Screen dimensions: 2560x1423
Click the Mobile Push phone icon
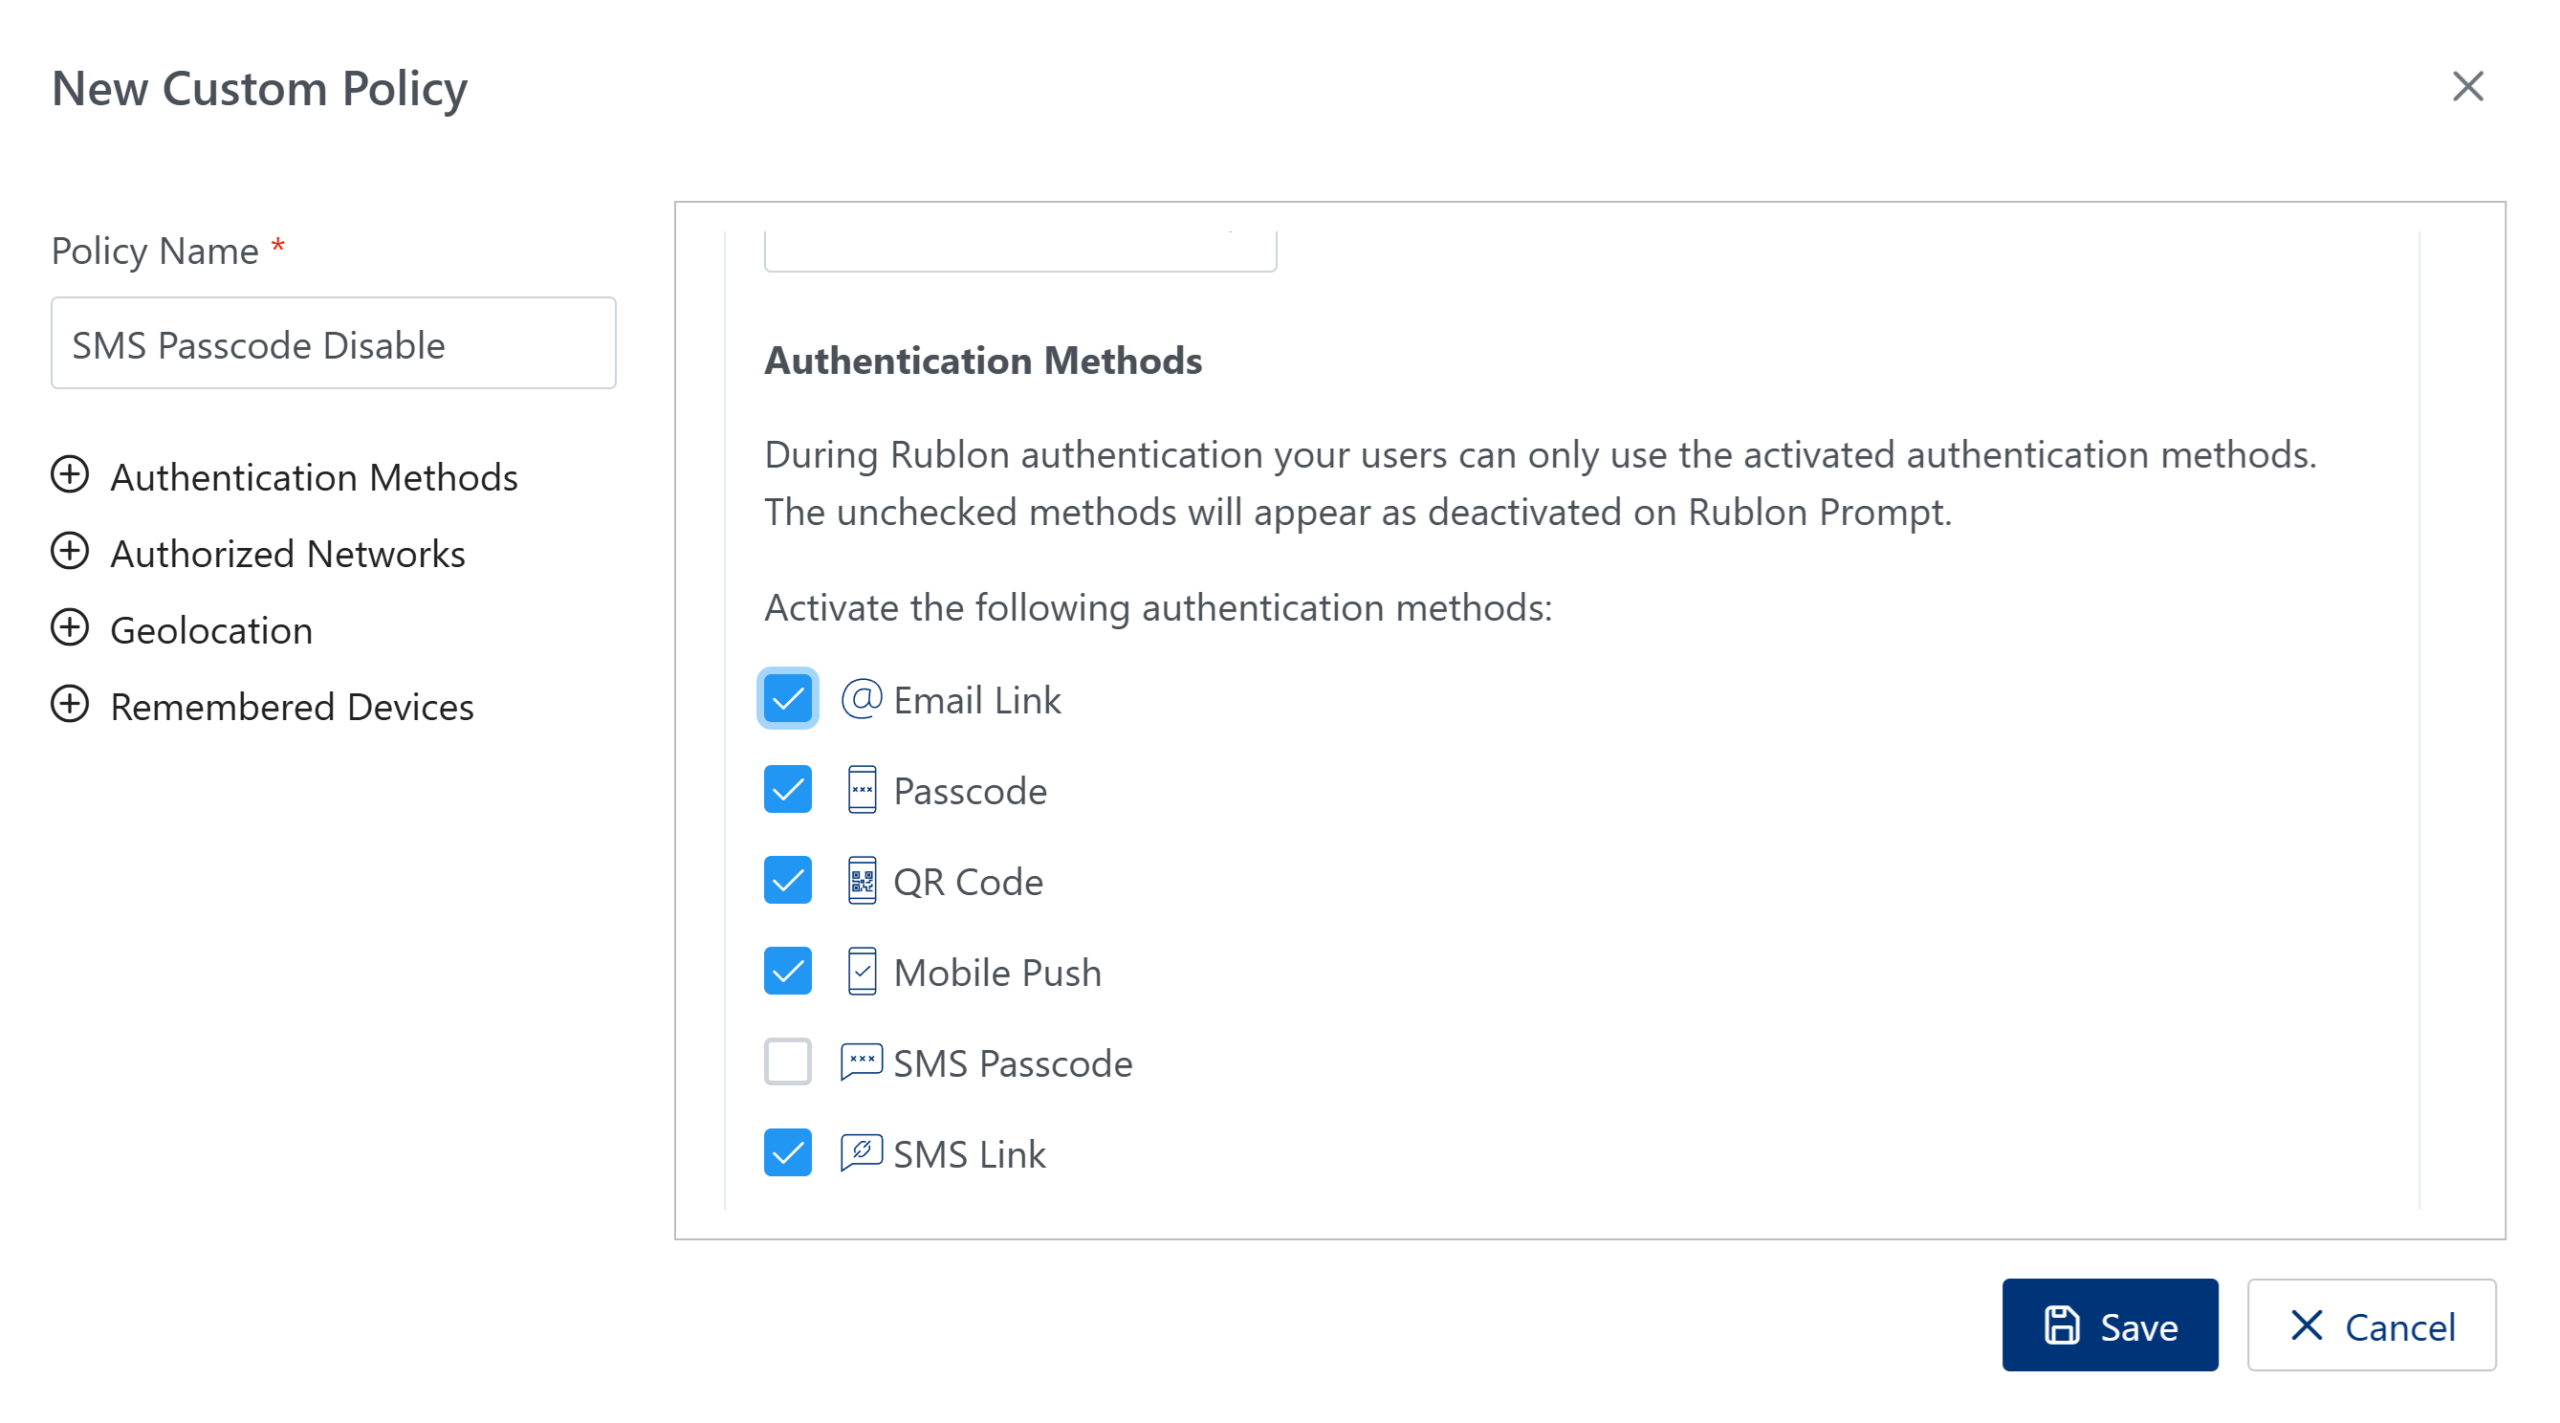click(861, 972)
